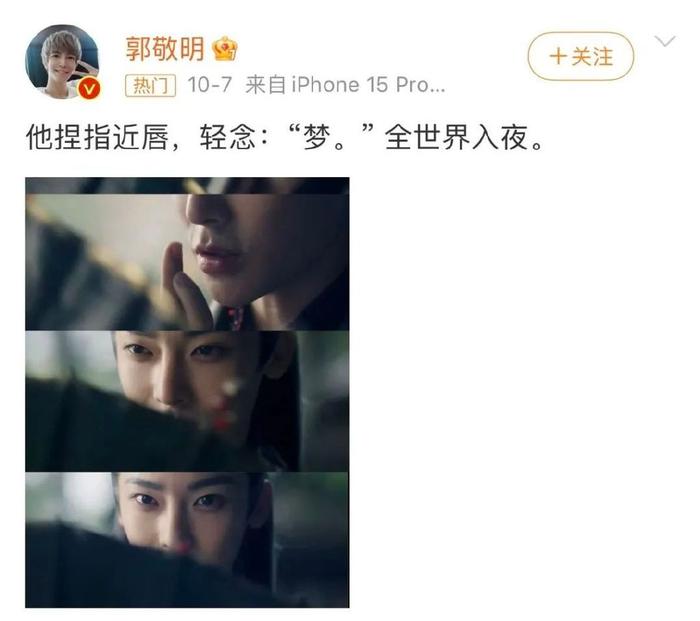Open the poster's round profile avatar

click(62, 62)
